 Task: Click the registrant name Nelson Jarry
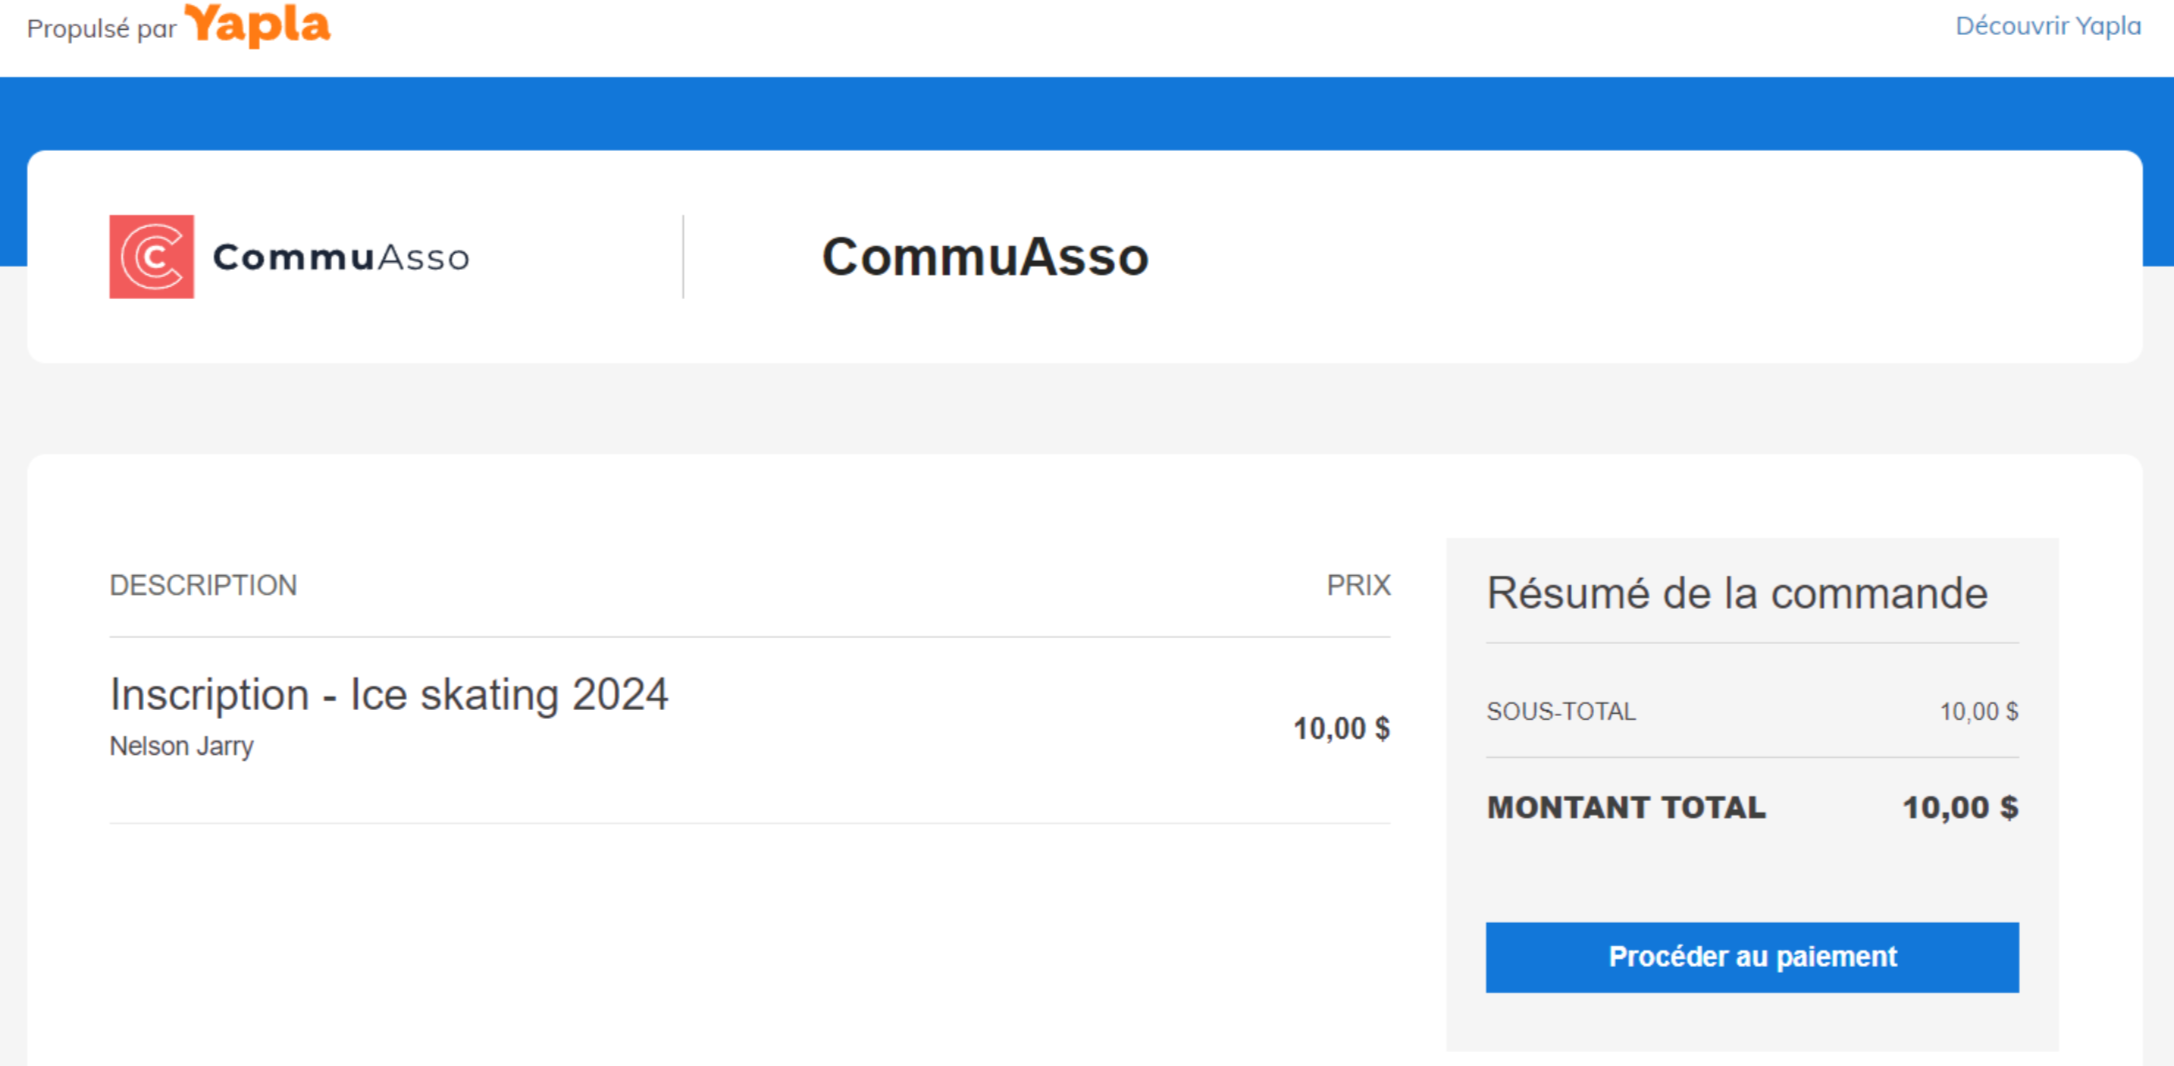click(x=181, y=746)
